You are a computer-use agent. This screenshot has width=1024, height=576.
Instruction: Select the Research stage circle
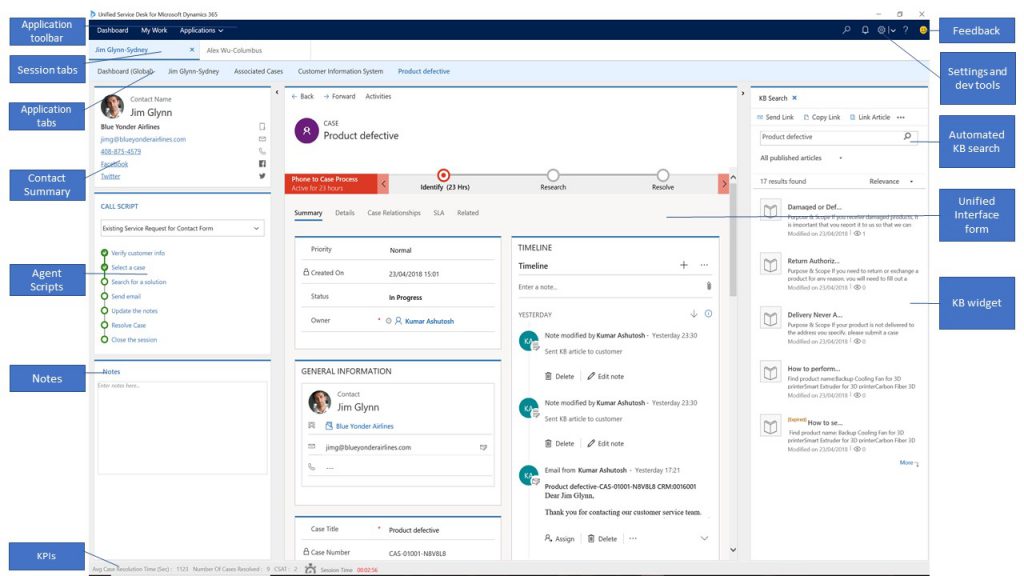pos(553,175)
